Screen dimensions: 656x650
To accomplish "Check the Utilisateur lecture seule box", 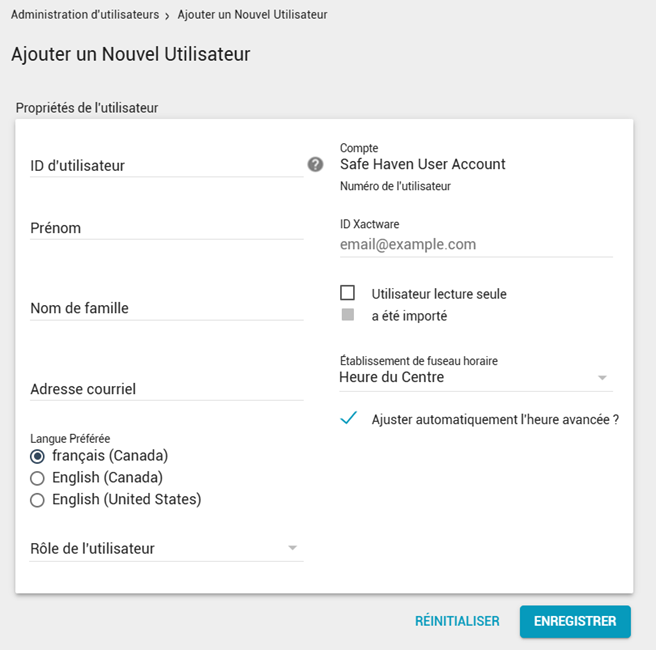I will coord(348,293).
